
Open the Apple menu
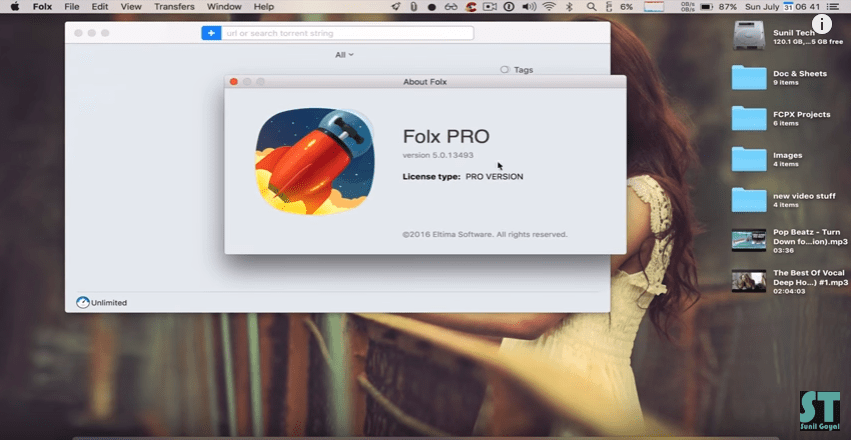coord(14,7)
